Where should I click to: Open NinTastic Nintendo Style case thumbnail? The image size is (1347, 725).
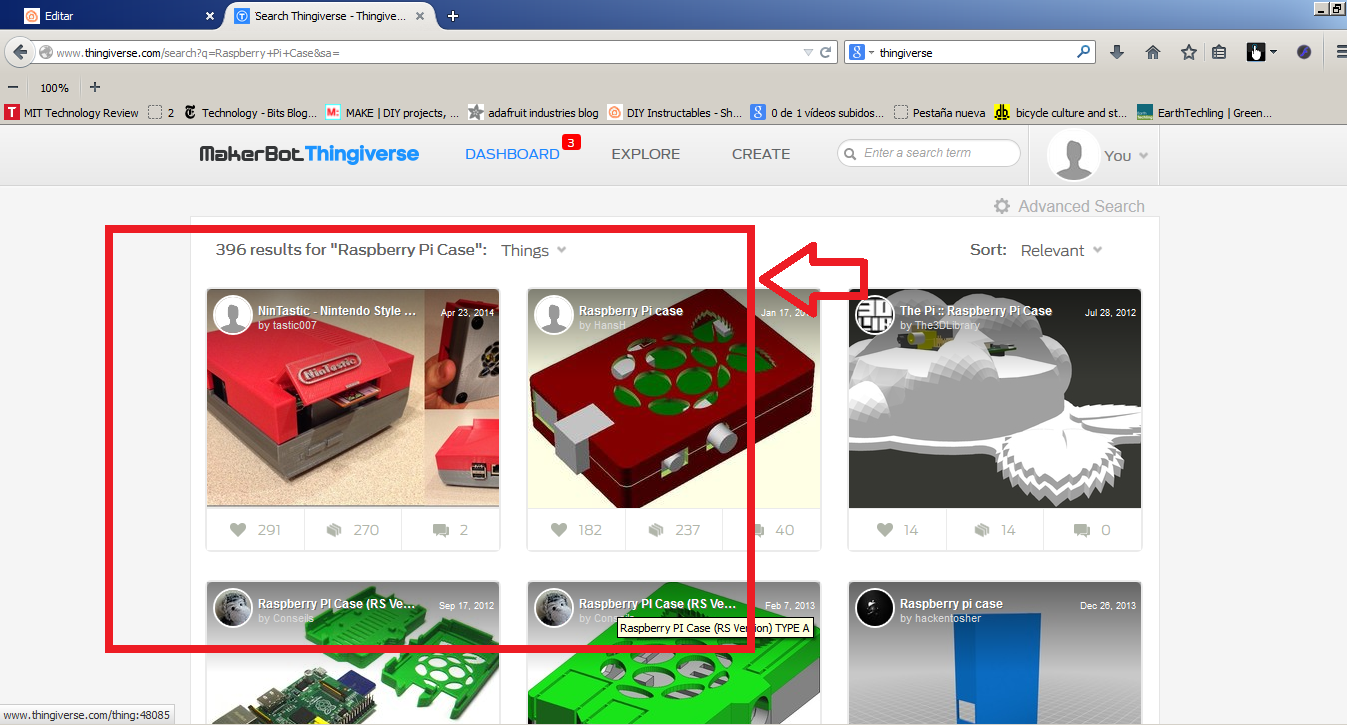353,398
